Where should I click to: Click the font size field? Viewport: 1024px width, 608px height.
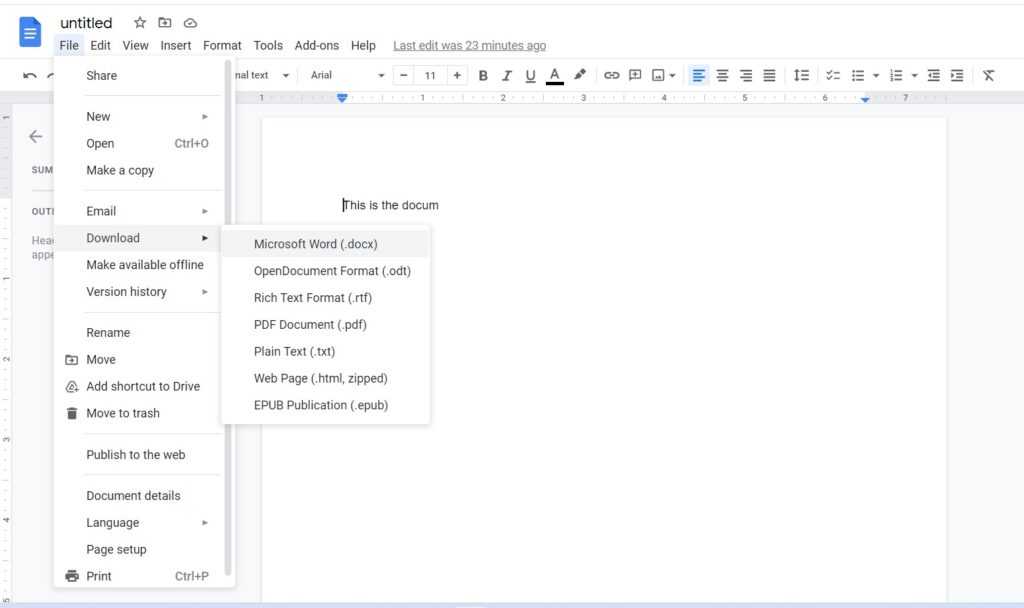[430, 75]
